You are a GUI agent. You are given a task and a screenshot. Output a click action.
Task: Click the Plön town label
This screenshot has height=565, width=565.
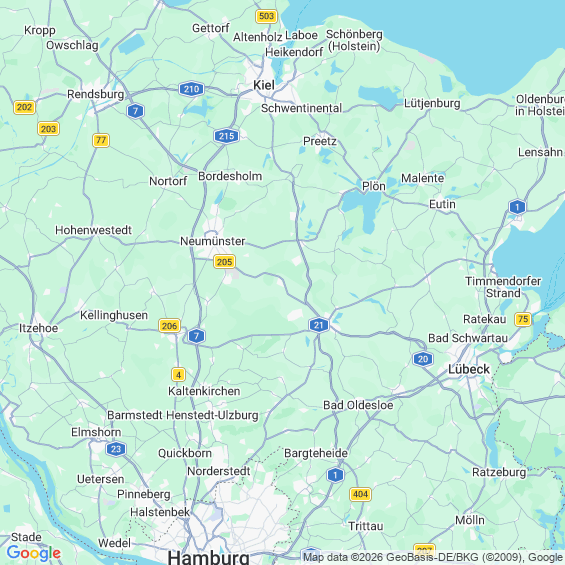[x=374, y=186]
